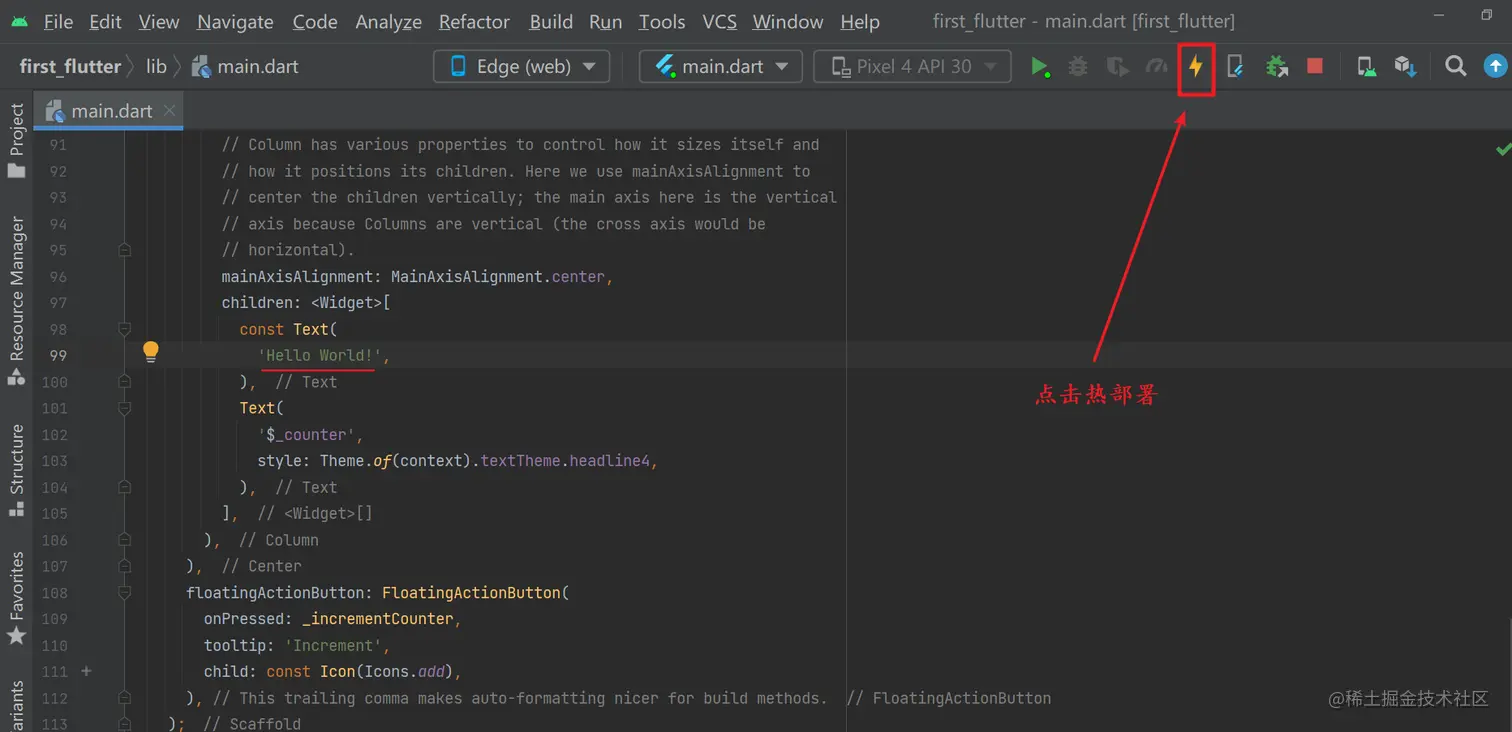Click Run with Coverage icon
The height and width of the screenshot is (732, 1512).
coord(1117,67)
